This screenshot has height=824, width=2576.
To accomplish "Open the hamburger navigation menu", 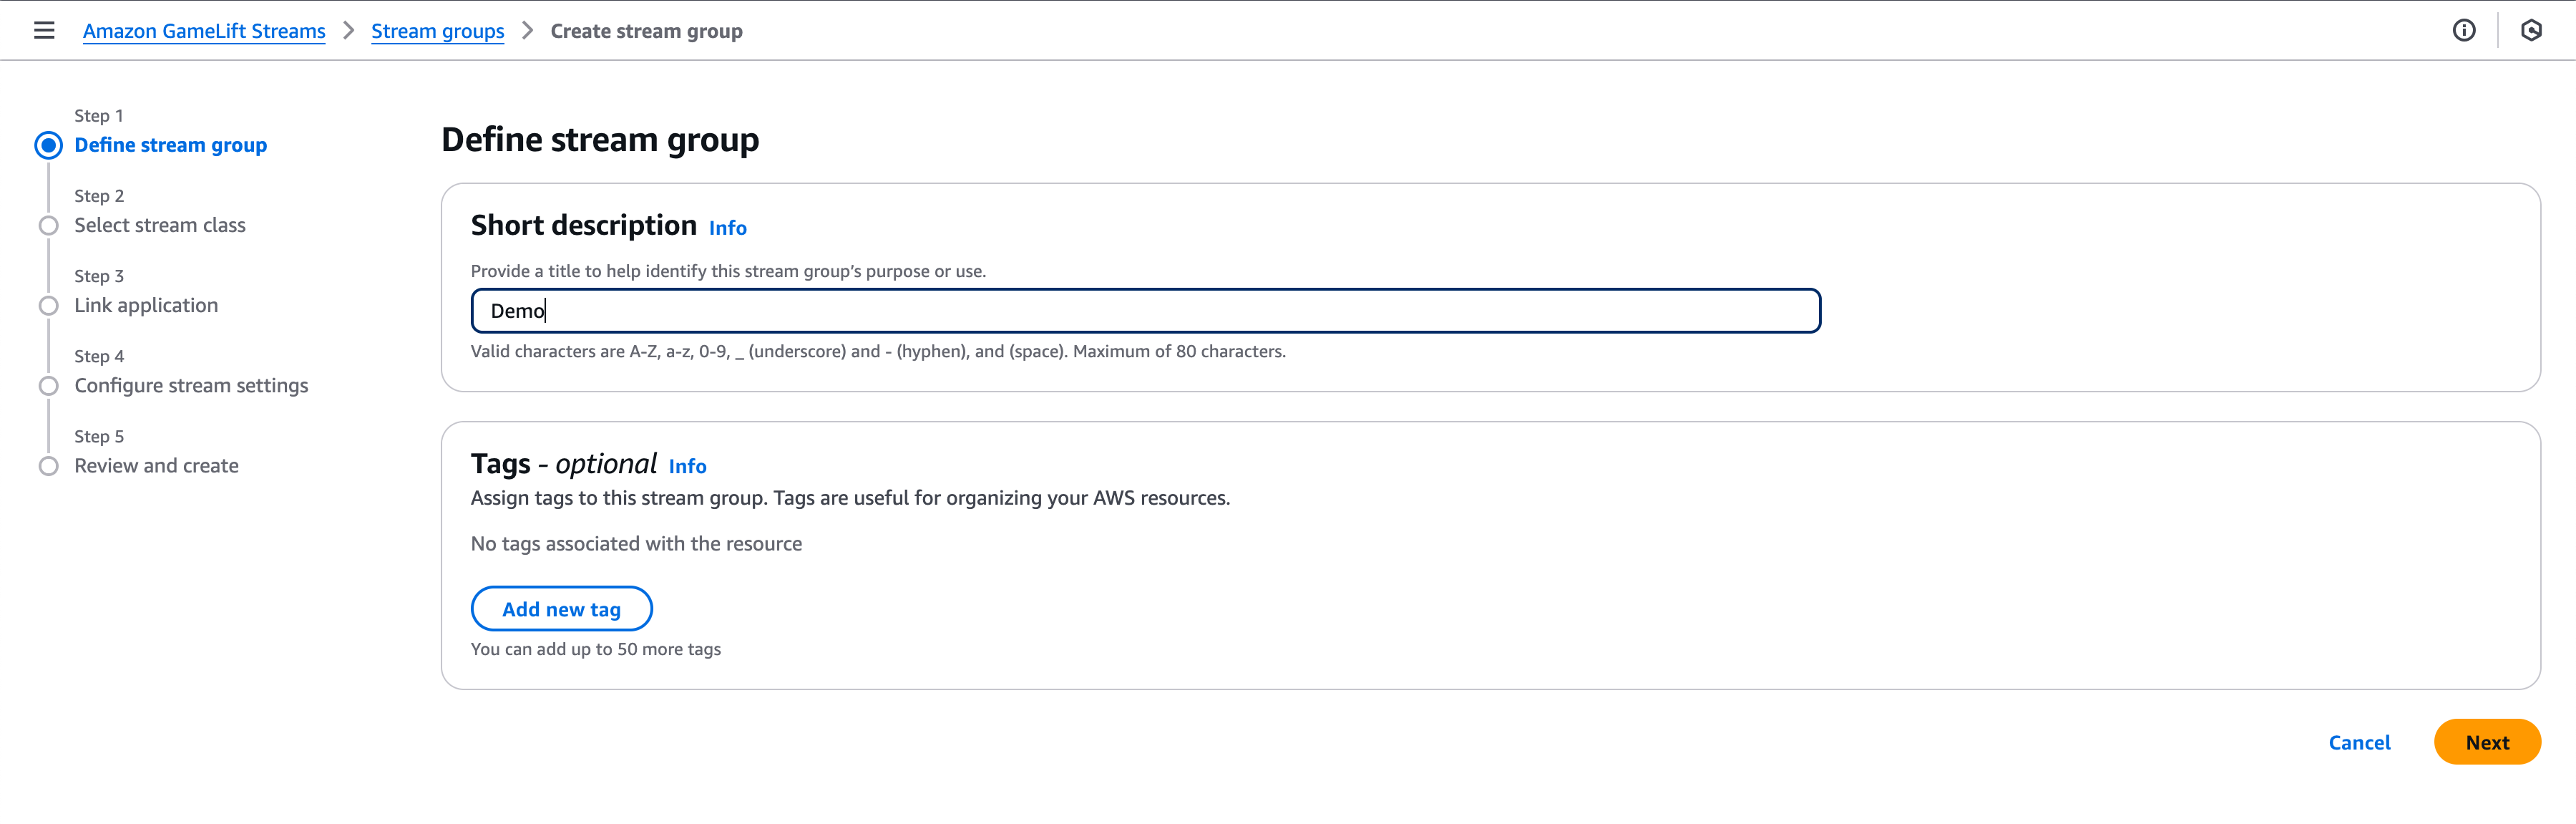I will (x=44, y=30).
